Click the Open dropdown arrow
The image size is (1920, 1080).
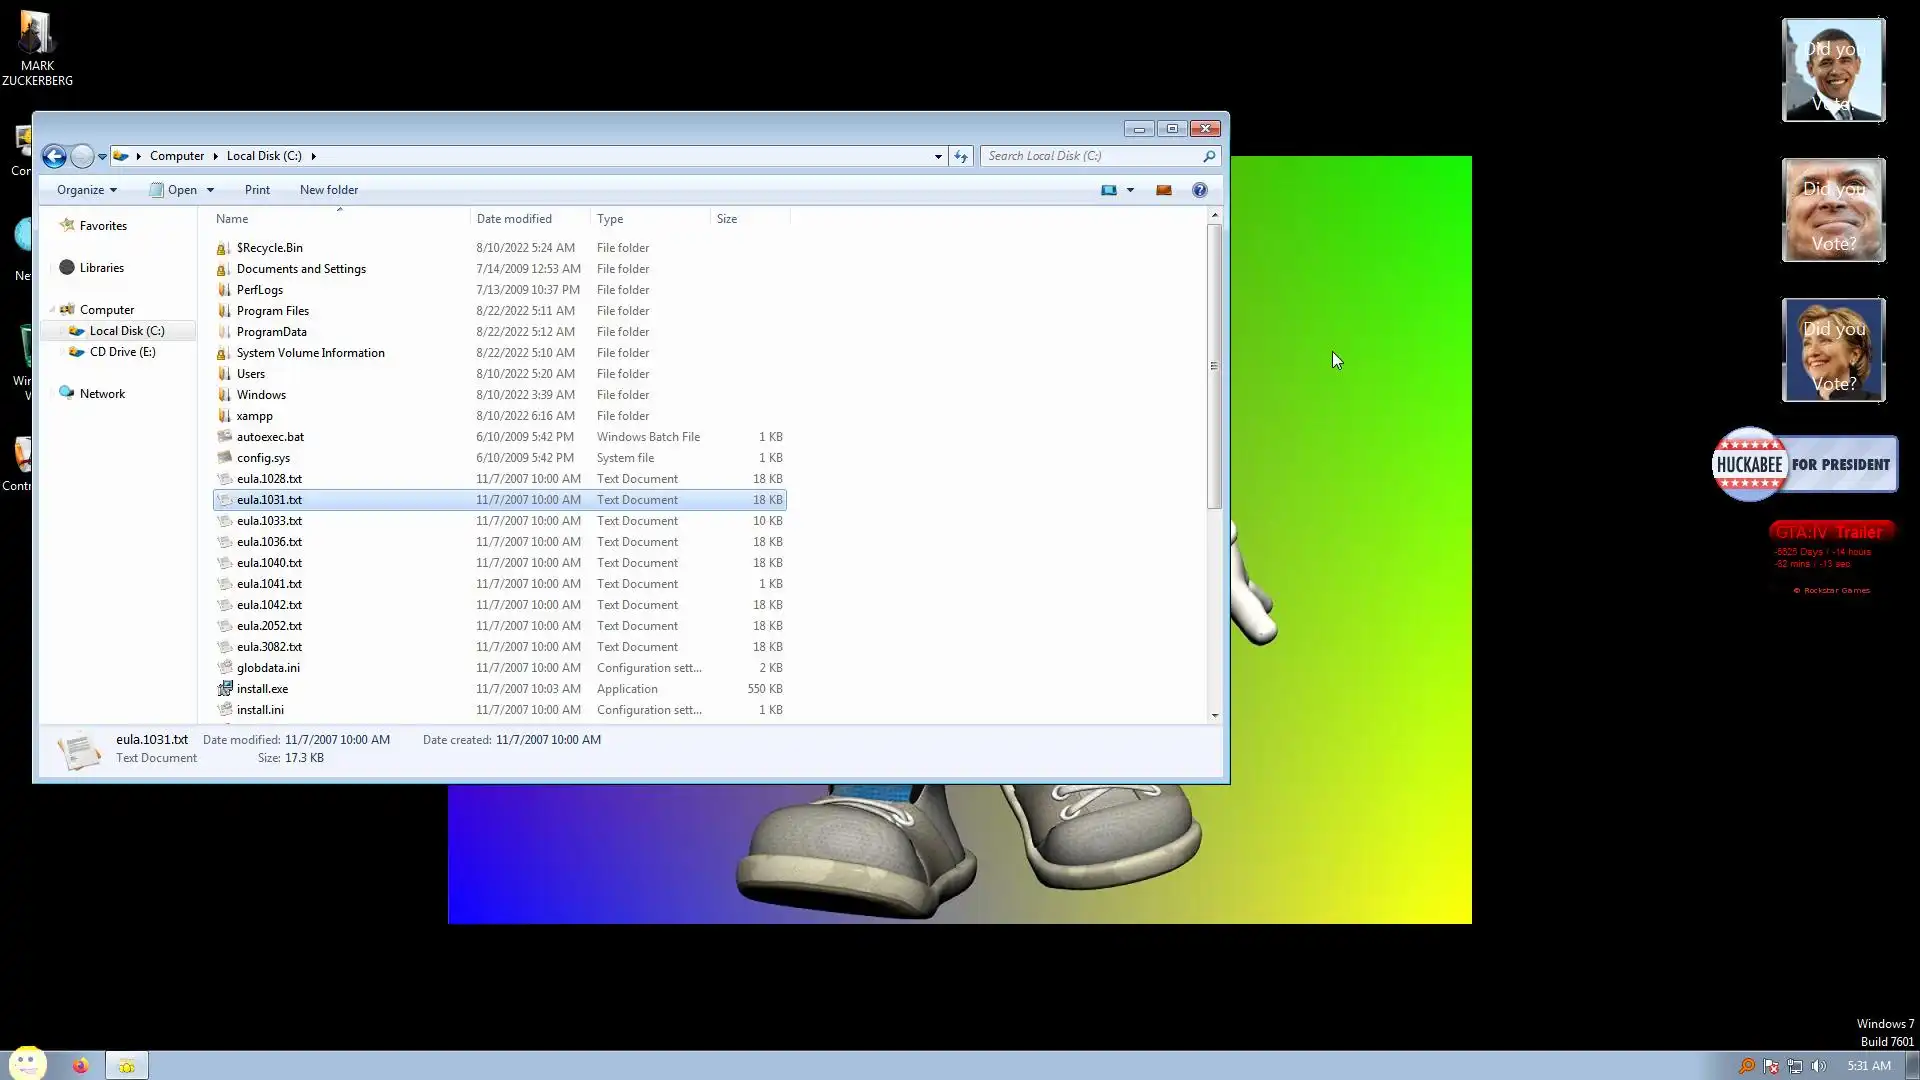pyautogui.click(x=210, y=190)
